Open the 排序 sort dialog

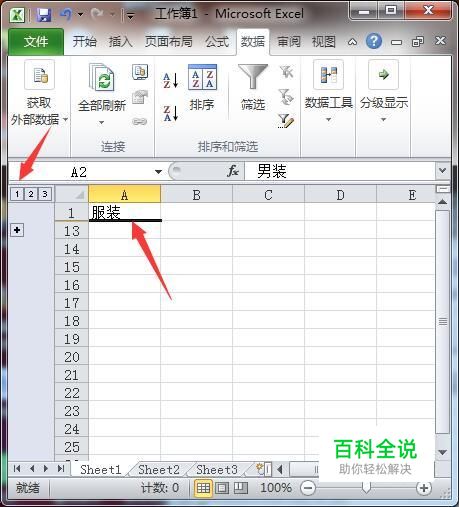coord(202,88)
